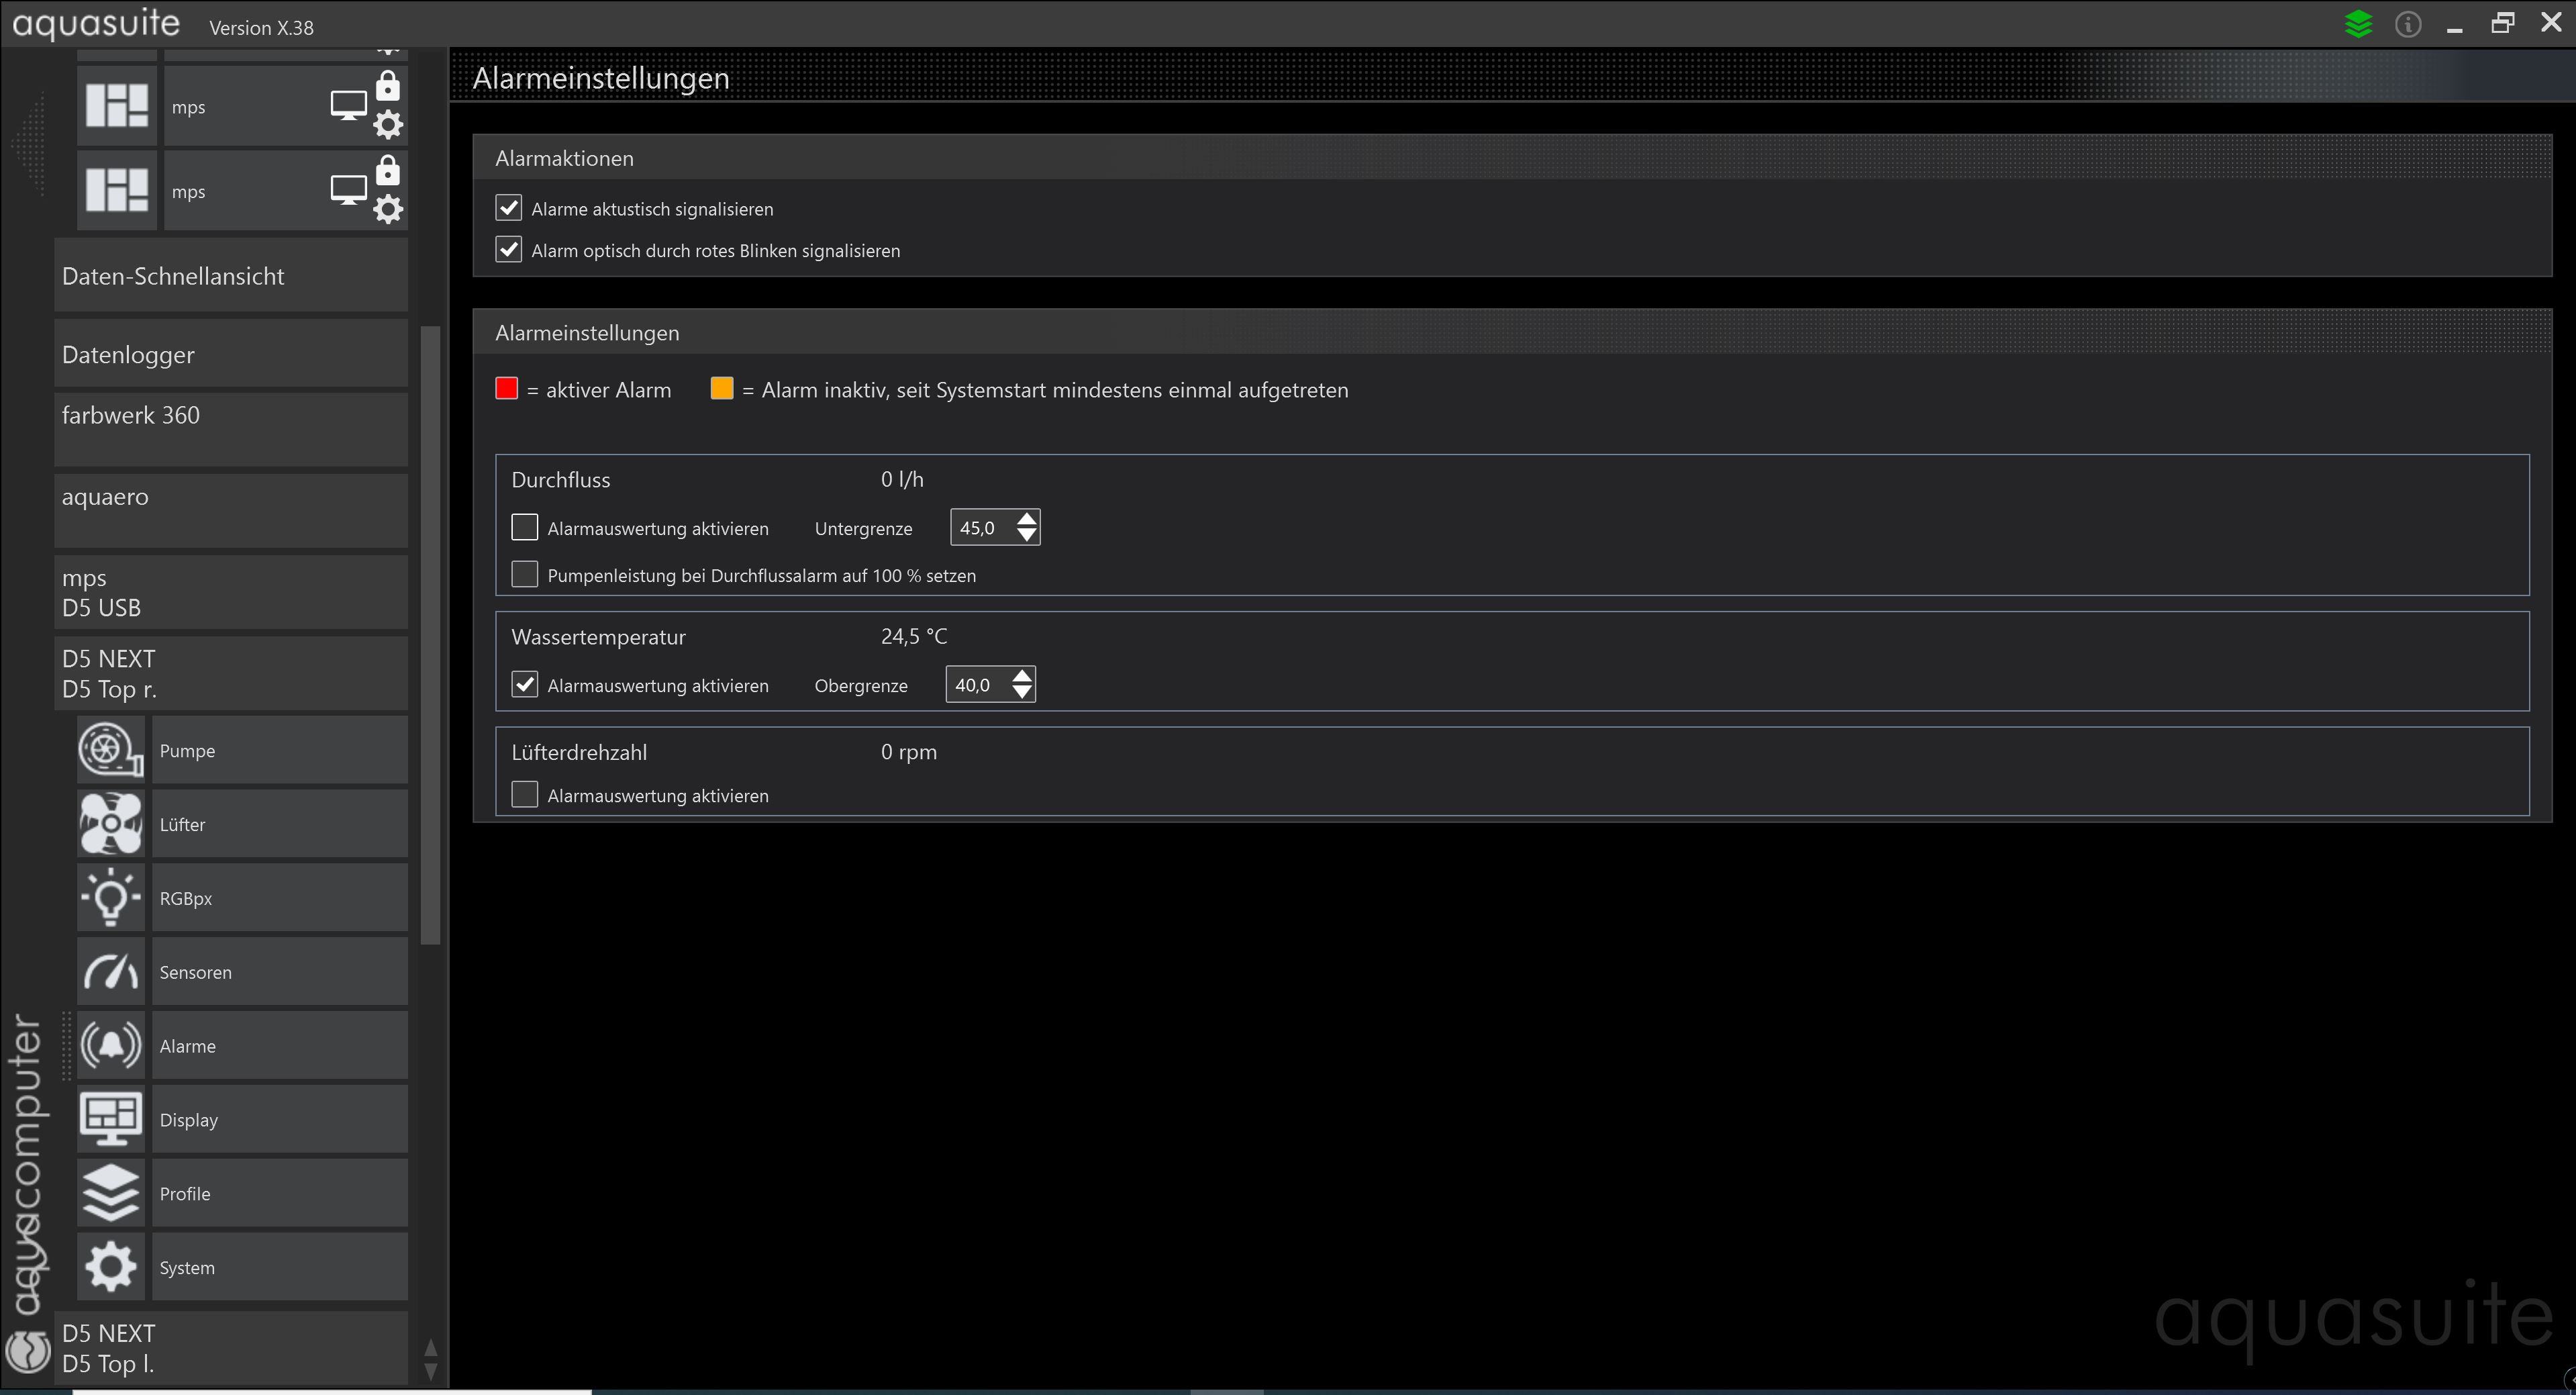
Task: Open the RGBpx page
Action: 280,898
